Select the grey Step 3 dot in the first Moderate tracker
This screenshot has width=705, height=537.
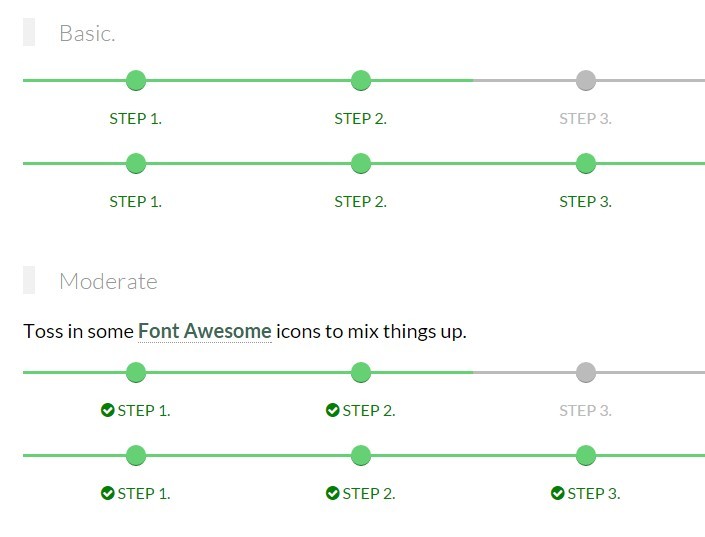click(x=586, y=373)
